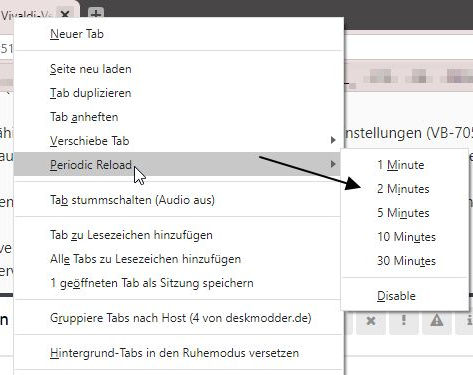Set reload interval to 1 Minute
This screenshot has height=375, width=473.
(x=404, y=165)
